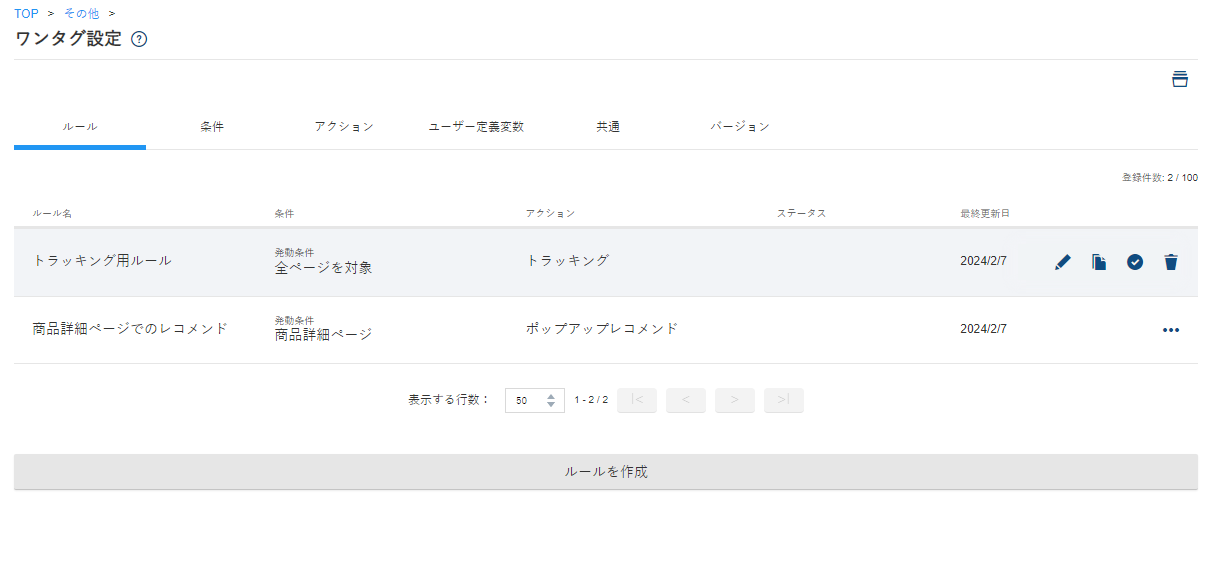Follow the TOP breadcrumb link

tap(26, 14)
